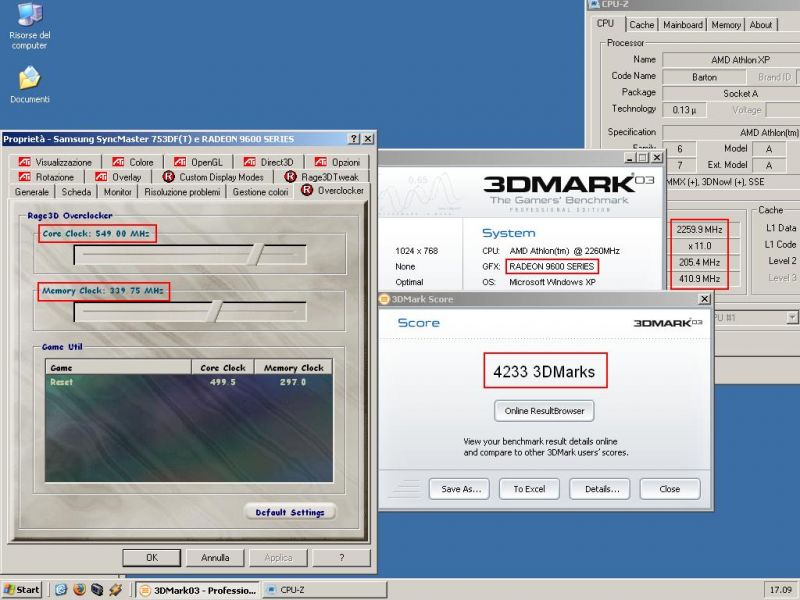Viewport: 800px width, 600px height.
Task: Click the title bar help ? icon
Action: [x=354, y=139]
